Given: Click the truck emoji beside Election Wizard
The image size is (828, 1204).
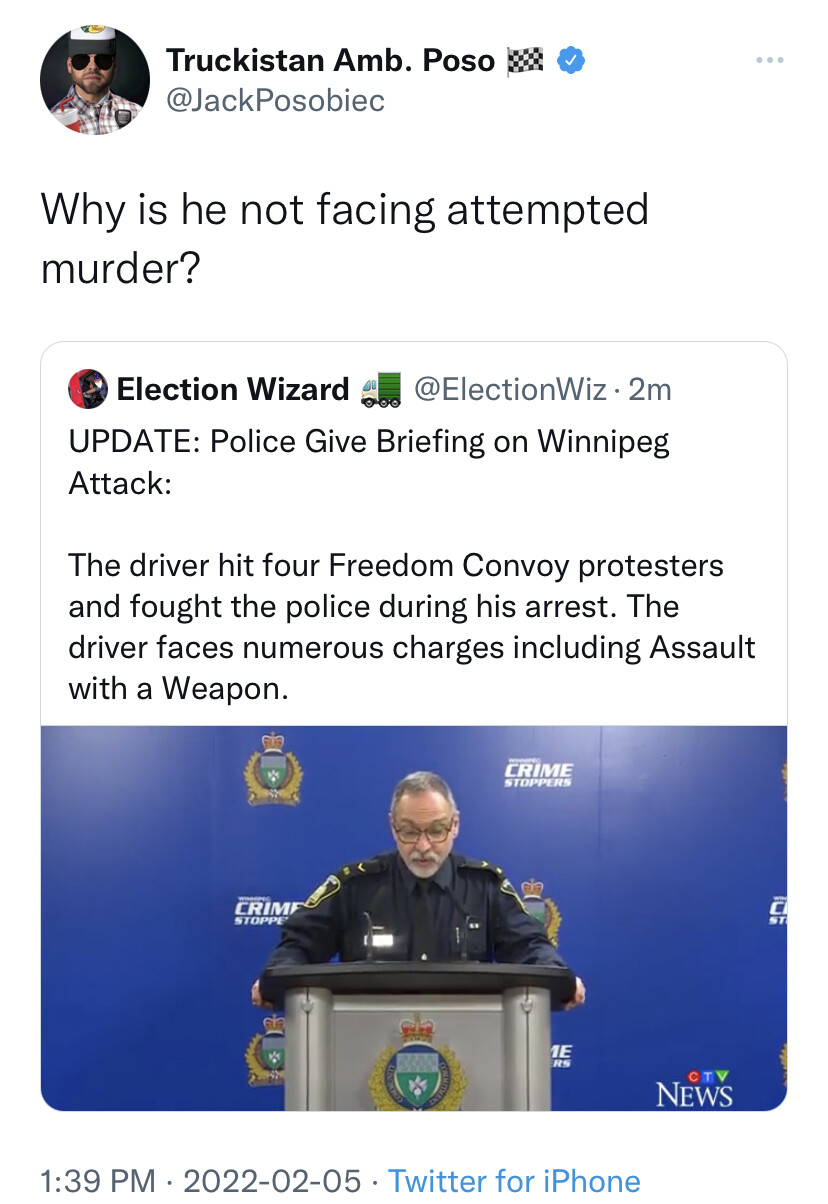Looking at the screenshot, I should 381,388.
